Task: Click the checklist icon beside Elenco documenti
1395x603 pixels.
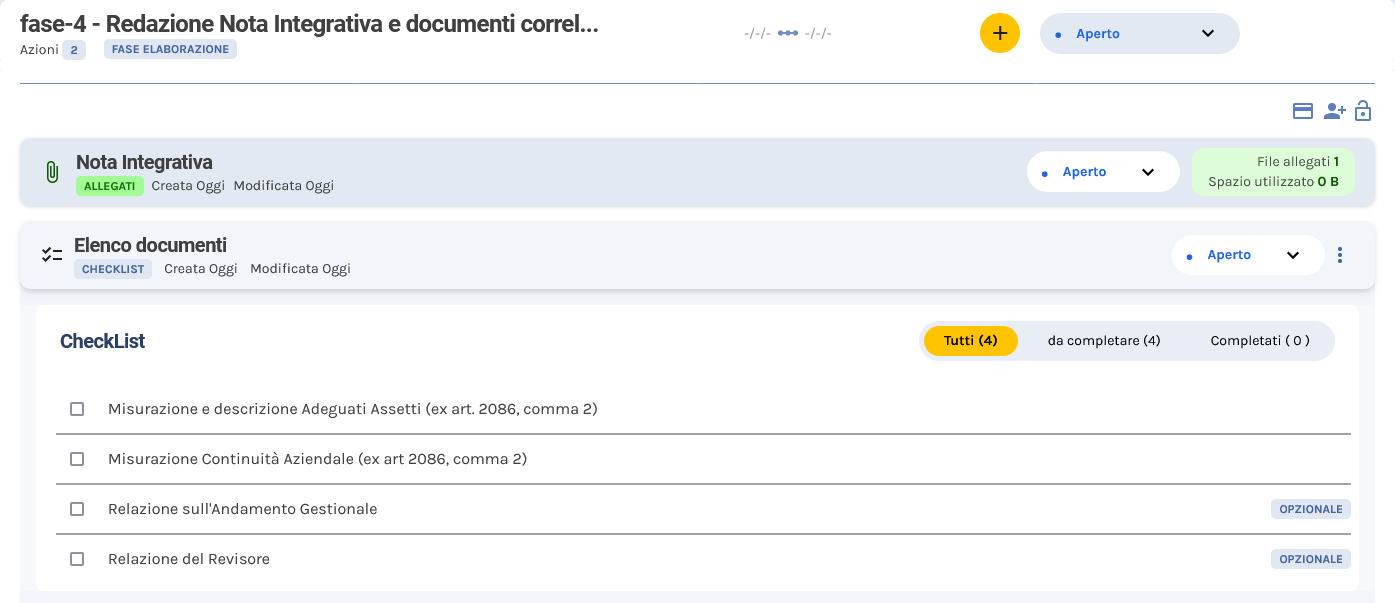Action: click(x=52, y=255)
